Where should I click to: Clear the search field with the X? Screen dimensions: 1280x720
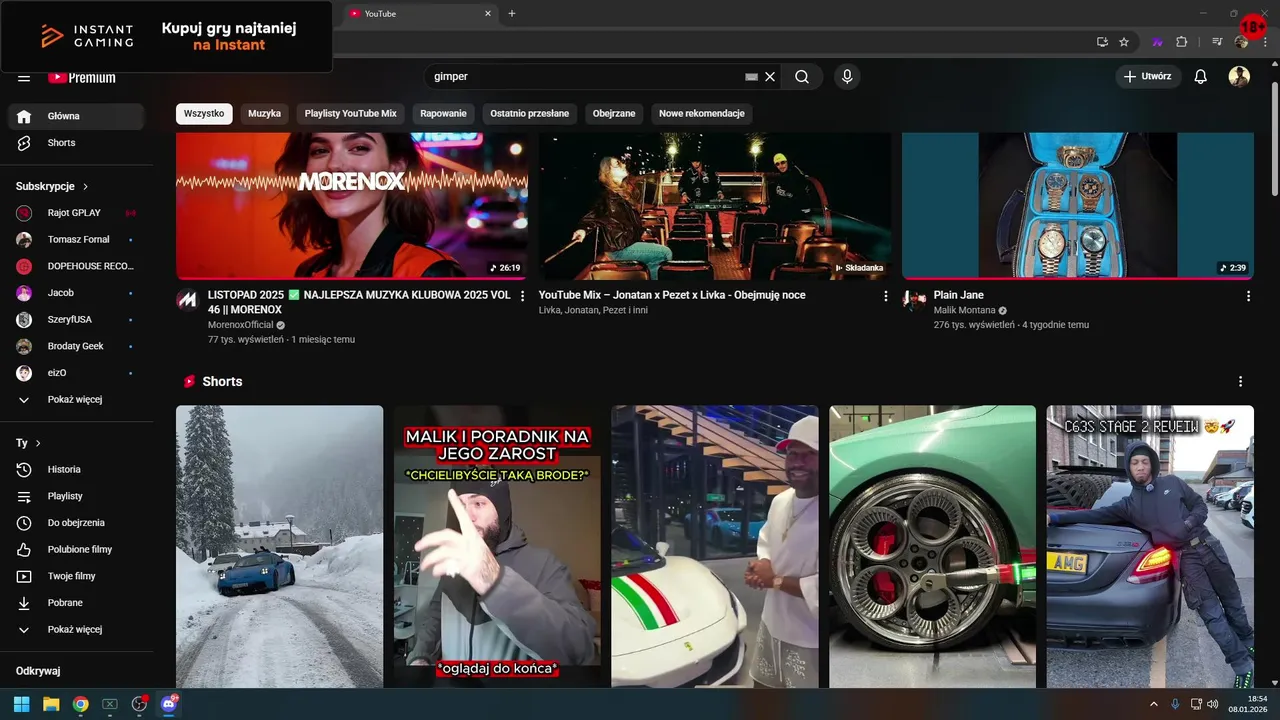(770, 77)
